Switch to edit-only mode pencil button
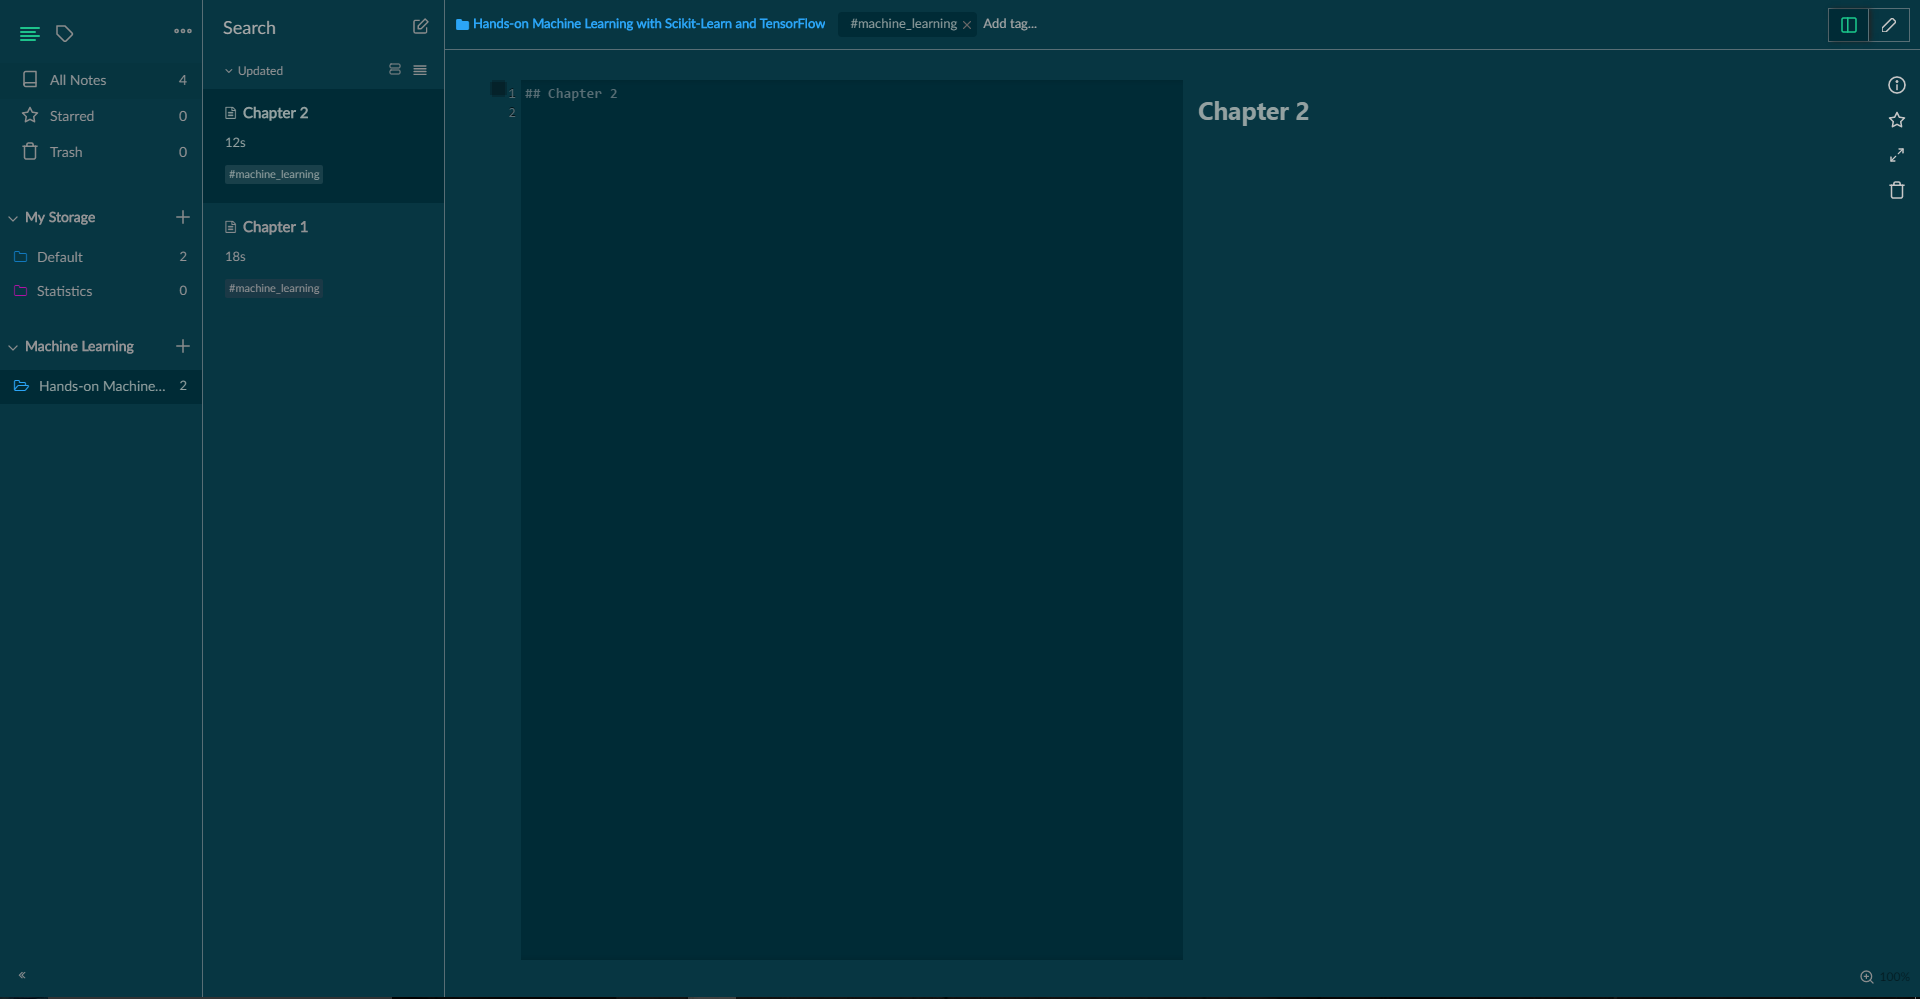This screenshot has width=1920, height=999. [1889, 25]
